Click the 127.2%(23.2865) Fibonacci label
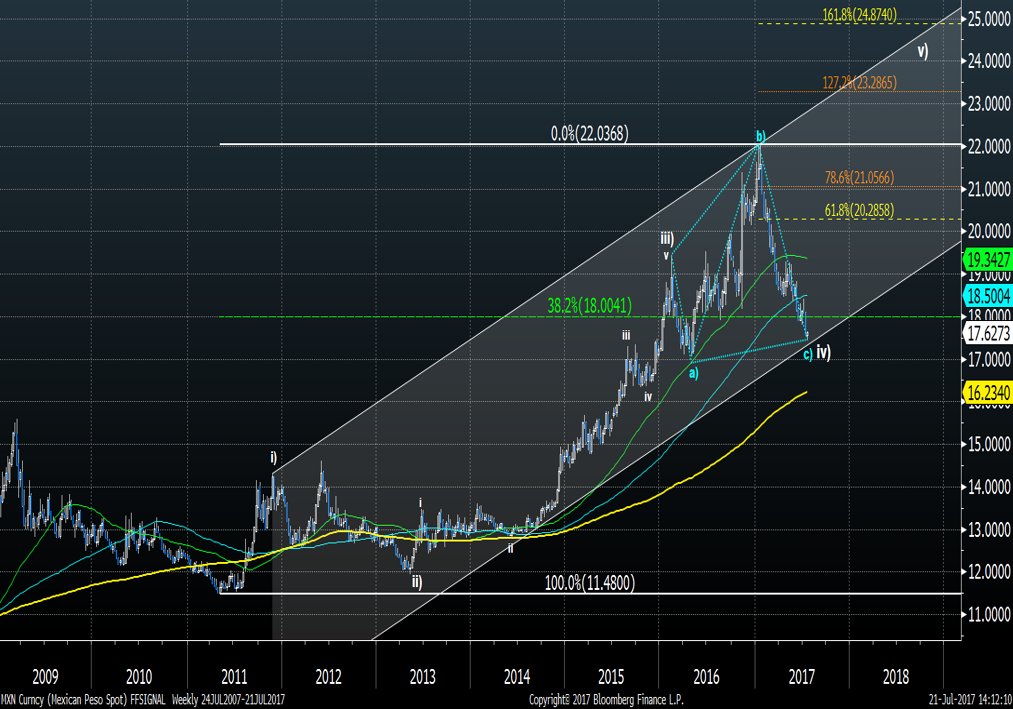 [x=859, y=82]
